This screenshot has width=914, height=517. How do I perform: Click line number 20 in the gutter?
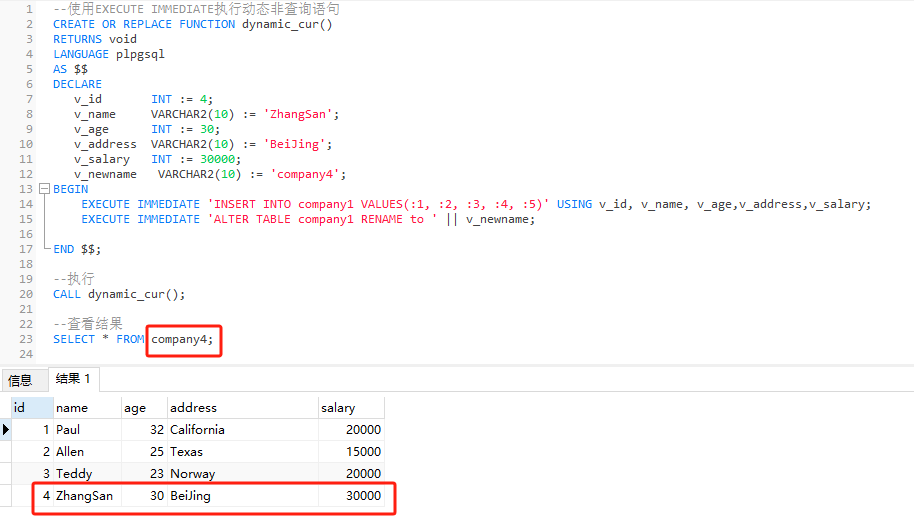(x=26, y=294)
